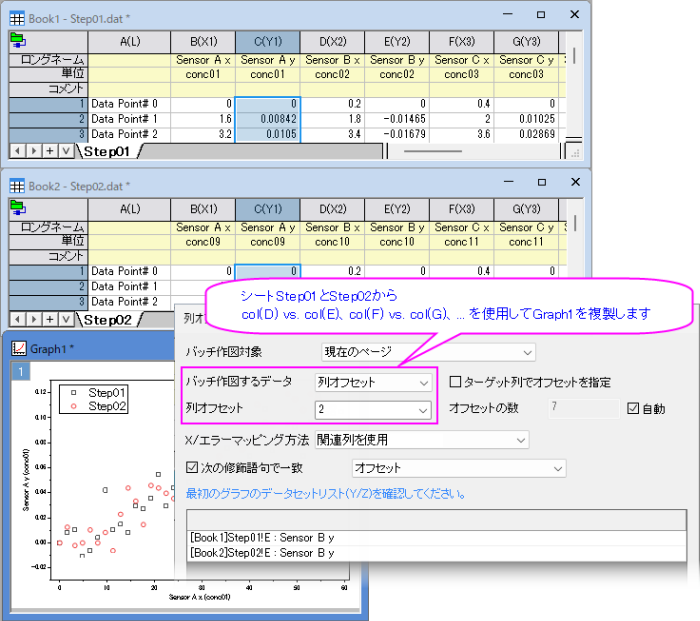Image resolution: width=700 pixels, height=621 pixels.
Task: Open the バッチ作図するデータ dropdown
Action: (x=373, y=383)
